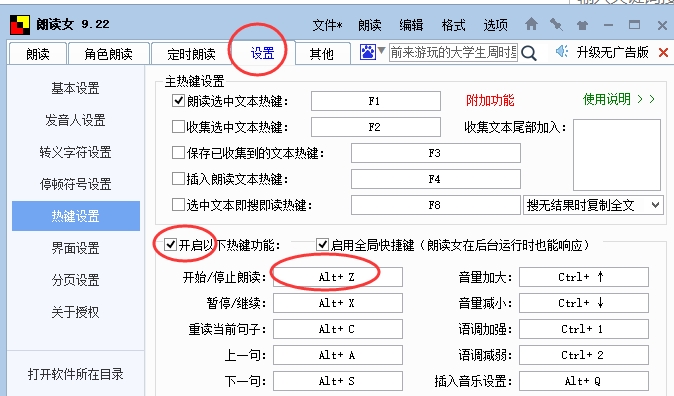
Task: Click the Ctrl+ 1 语调加强 field
Action: click(584, 329)
